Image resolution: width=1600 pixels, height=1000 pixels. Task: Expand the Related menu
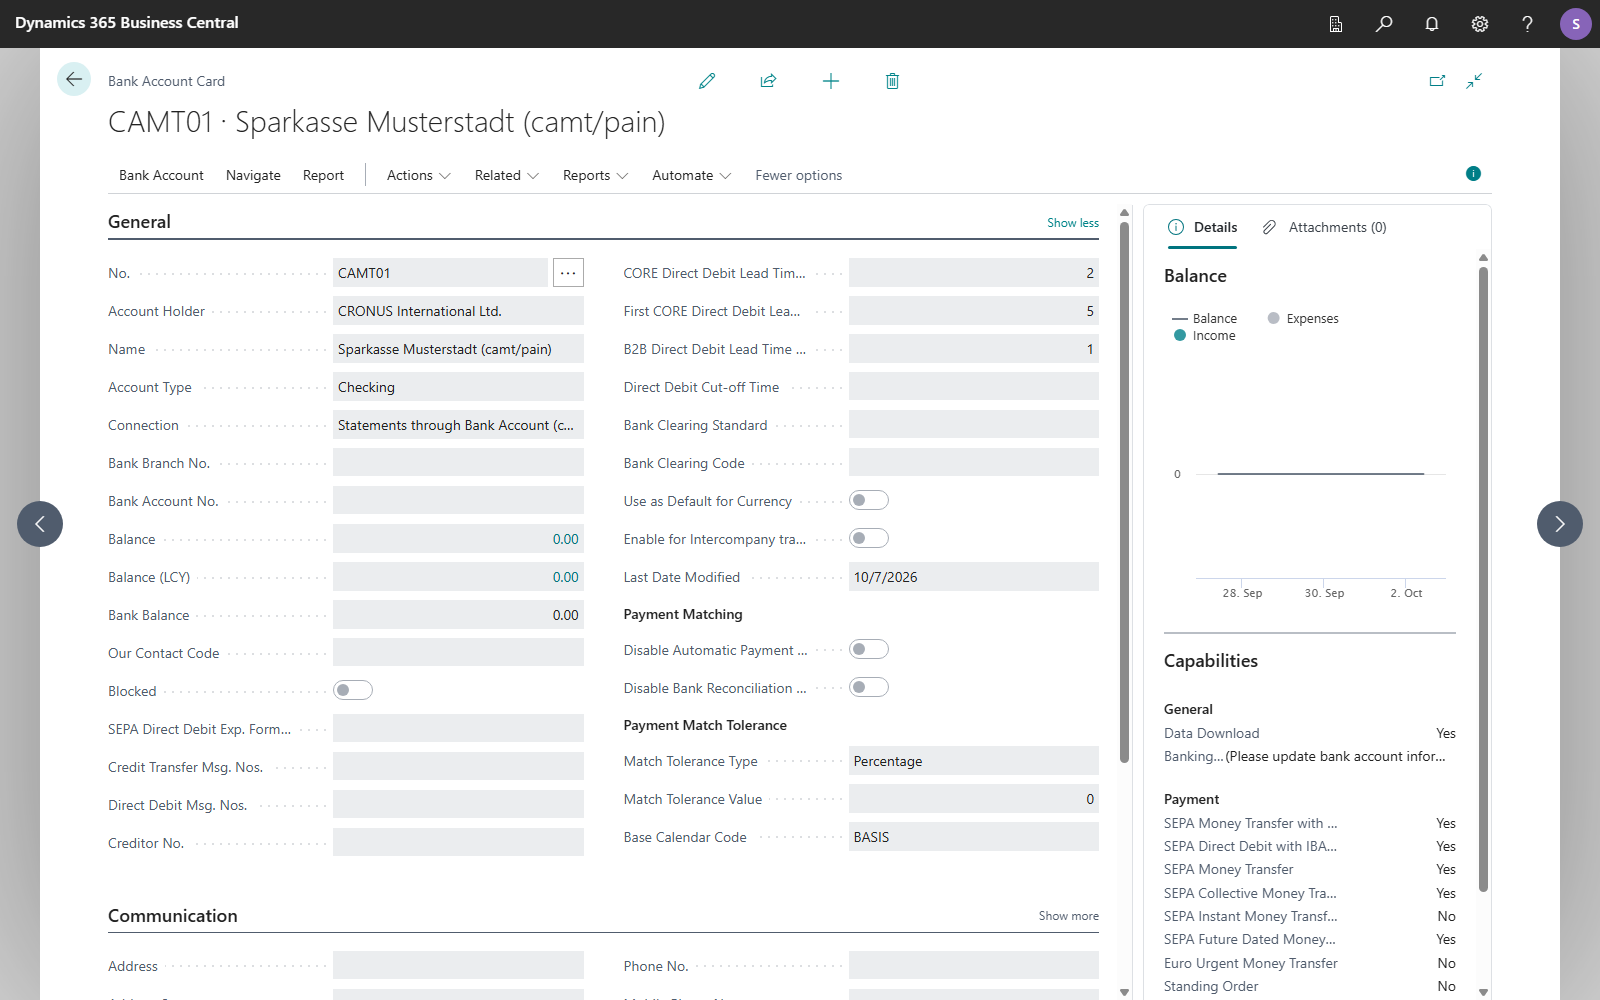click(x=507, y=175)
